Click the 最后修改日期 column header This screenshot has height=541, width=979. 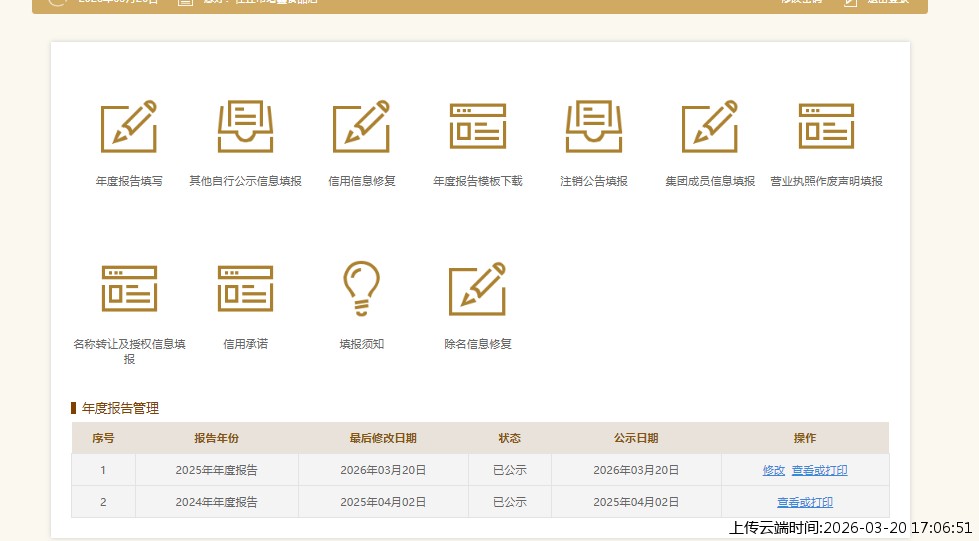(383, 439)
